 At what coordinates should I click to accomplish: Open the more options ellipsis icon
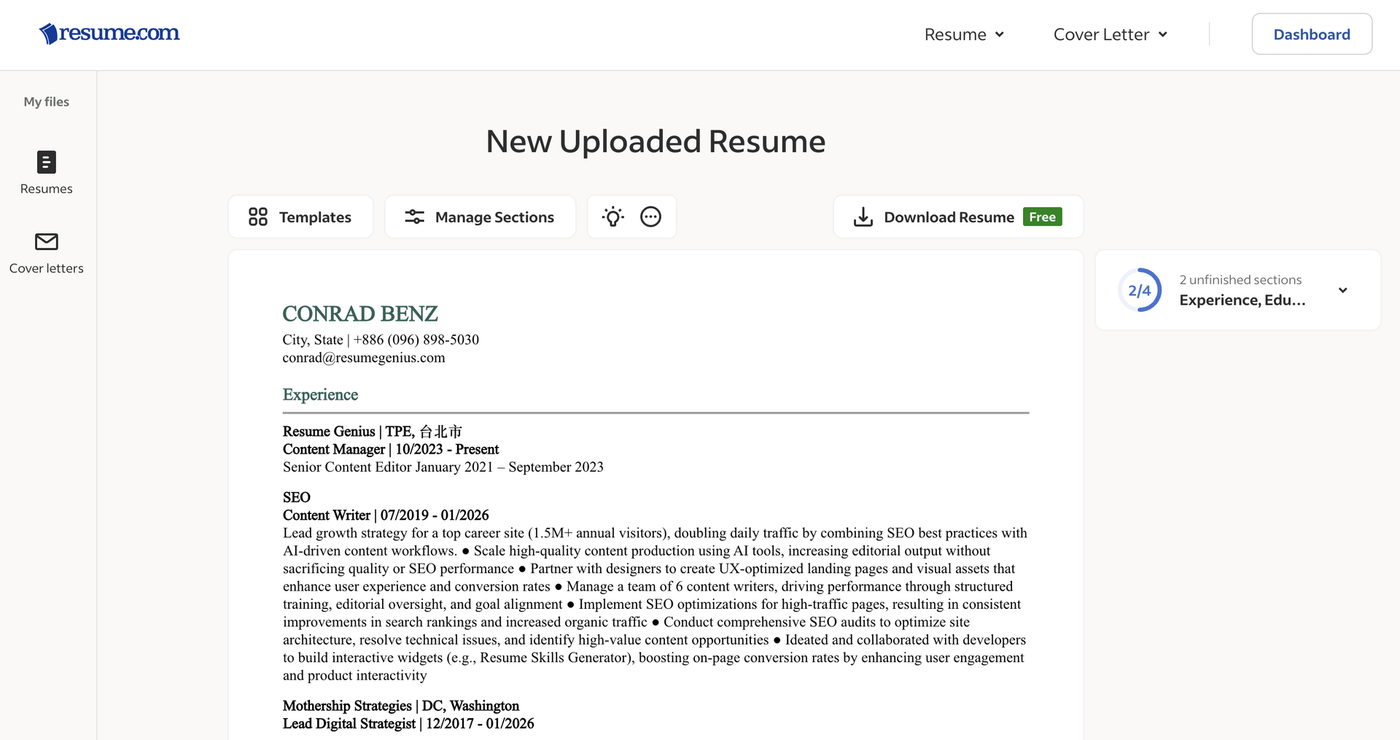coord(651,217)
